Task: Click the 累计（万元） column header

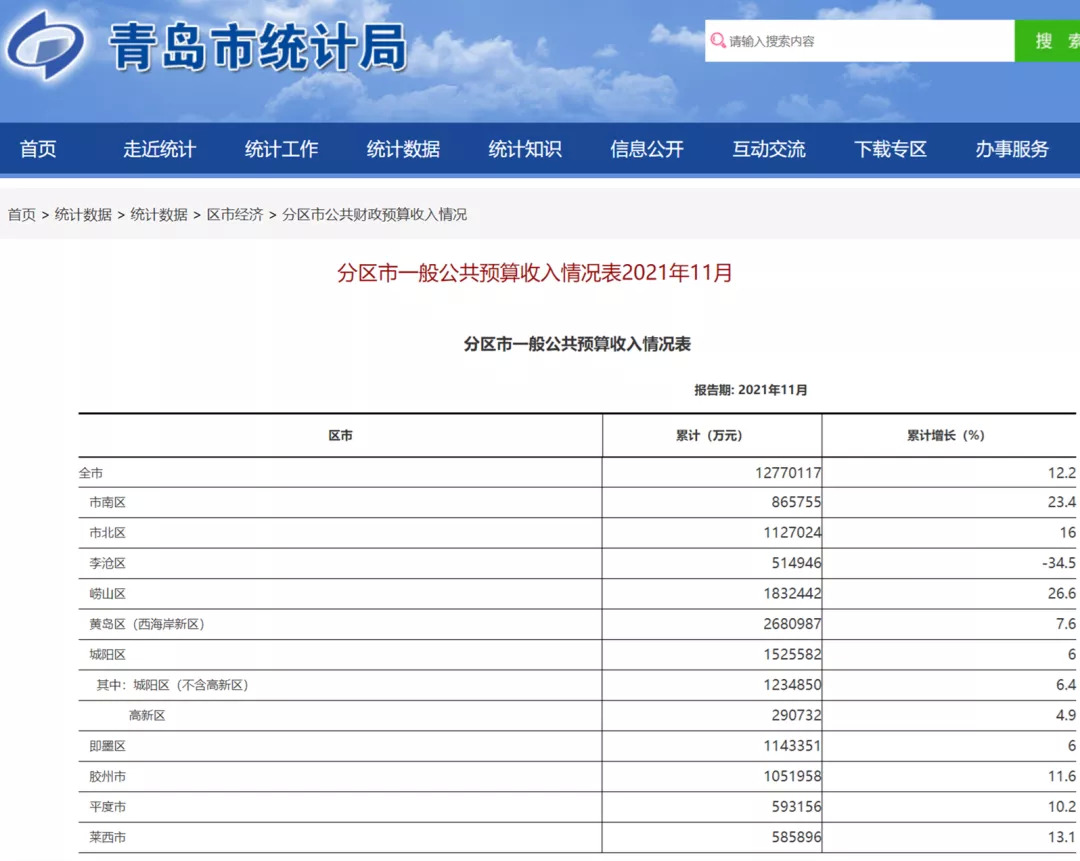Action: [709, 436]
